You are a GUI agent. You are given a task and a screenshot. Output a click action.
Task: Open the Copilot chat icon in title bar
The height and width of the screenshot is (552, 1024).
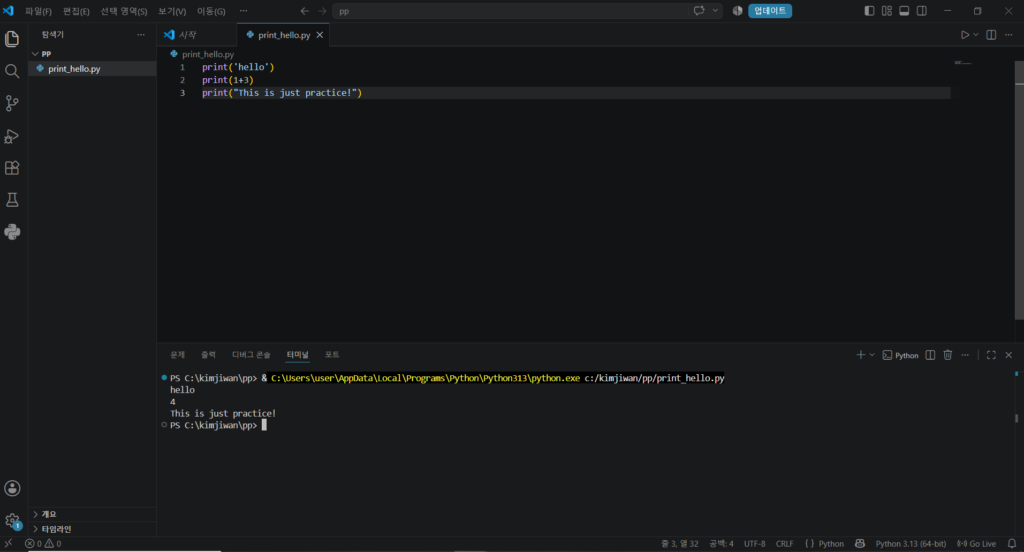(699, 10)
